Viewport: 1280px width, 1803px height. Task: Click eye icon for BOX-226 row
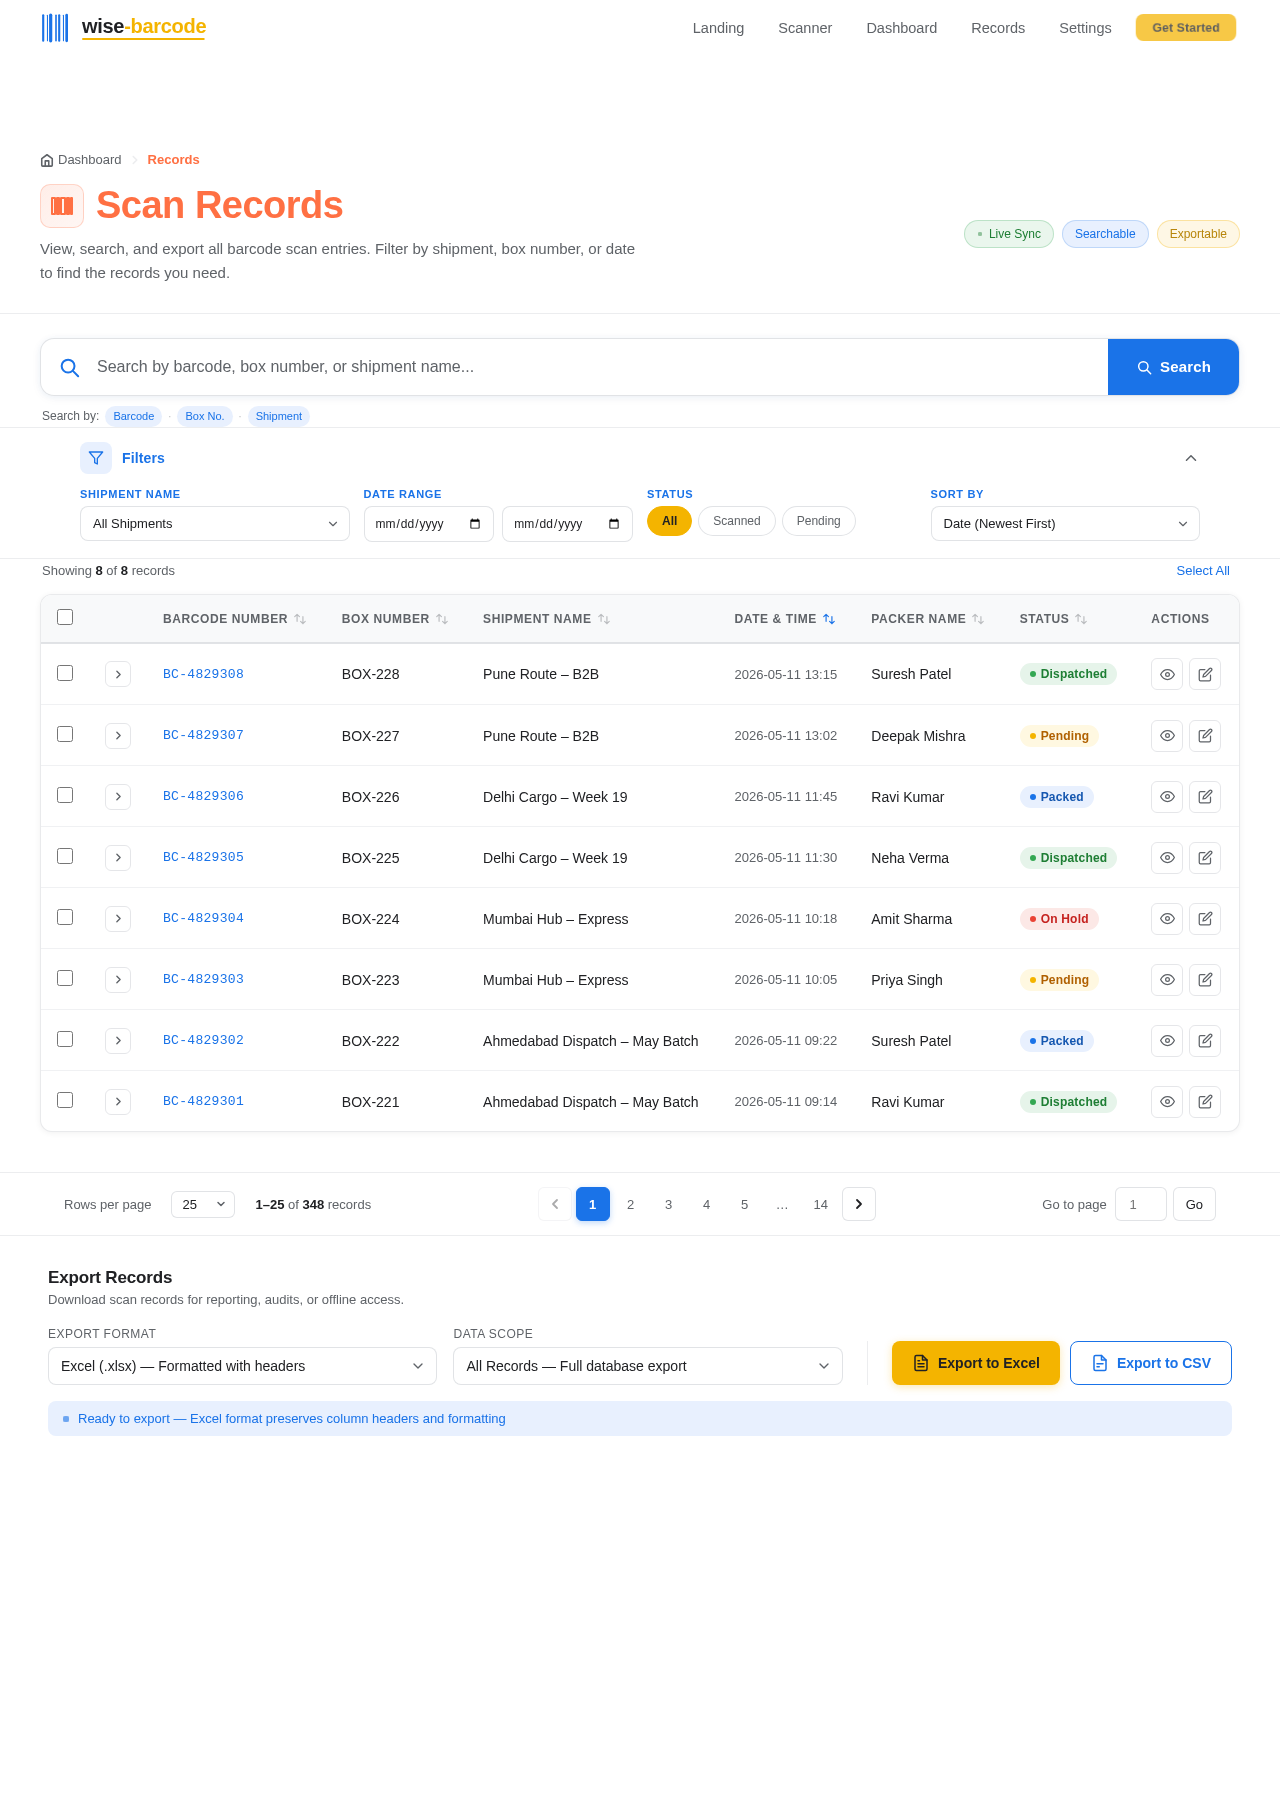(1167, 796)
